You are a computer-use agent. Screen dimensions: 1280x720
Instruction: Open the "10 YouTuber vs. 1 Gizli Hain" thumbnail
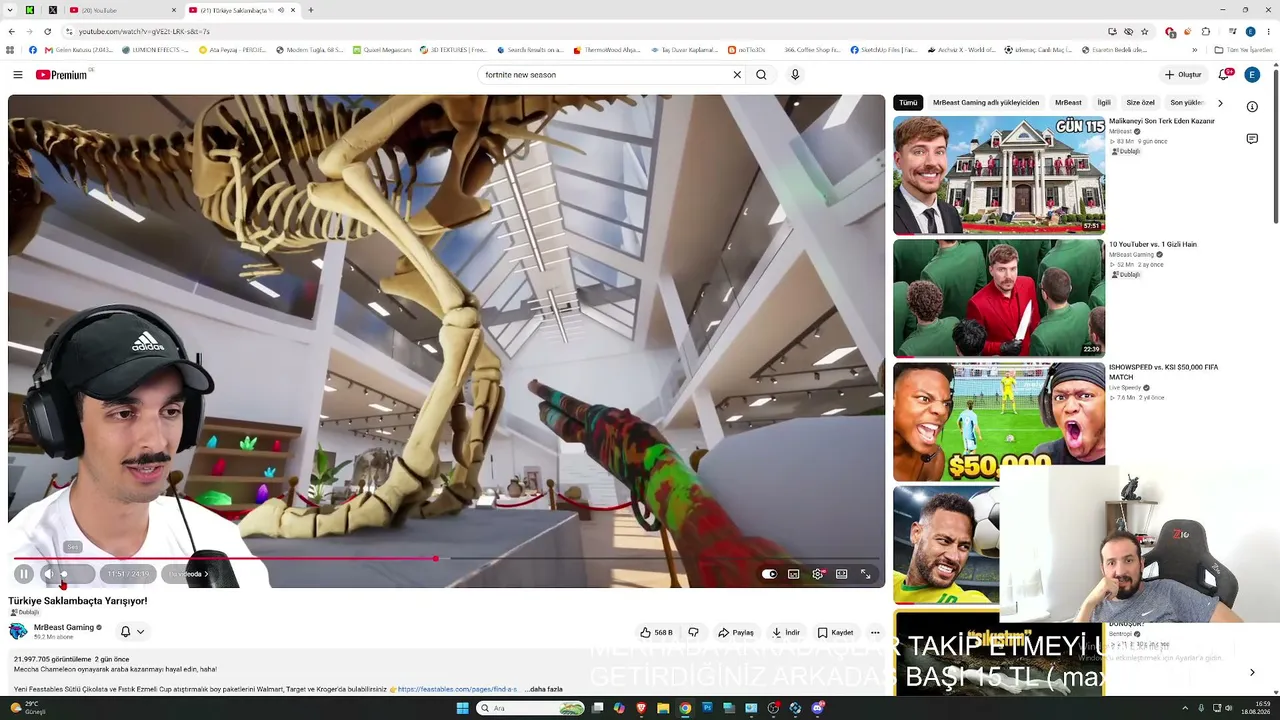999,298
